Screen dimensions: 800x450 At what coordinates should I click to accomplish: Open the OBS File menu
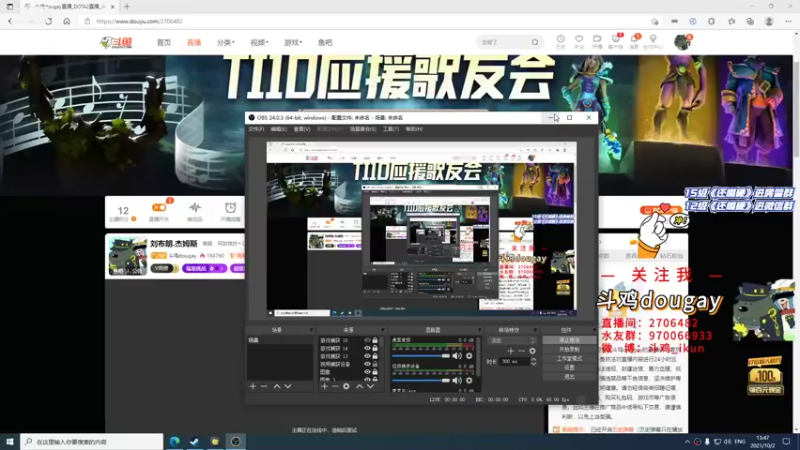(256, 130)
